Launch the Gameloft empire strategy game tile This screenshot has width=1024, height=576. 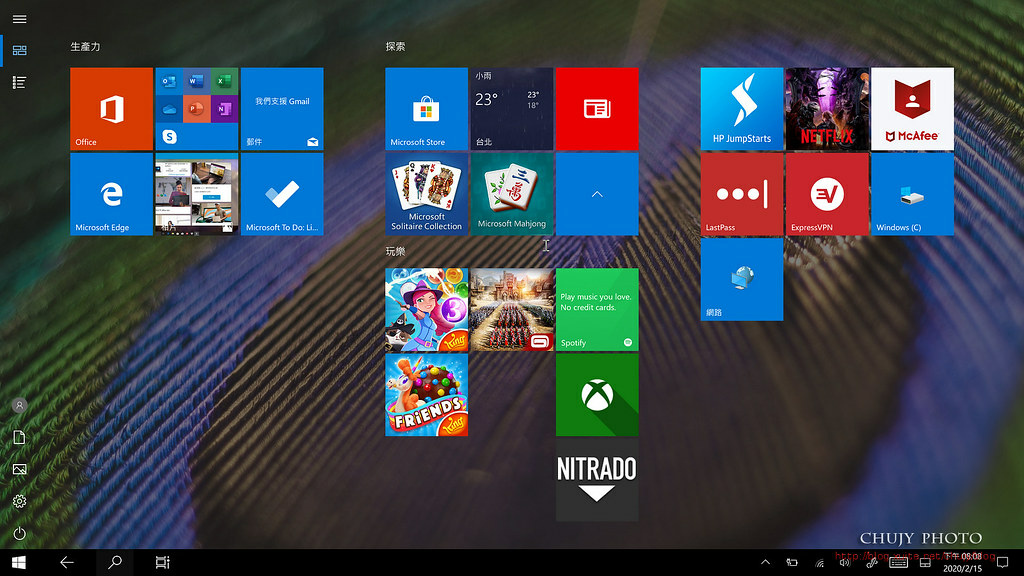[512, 310]
